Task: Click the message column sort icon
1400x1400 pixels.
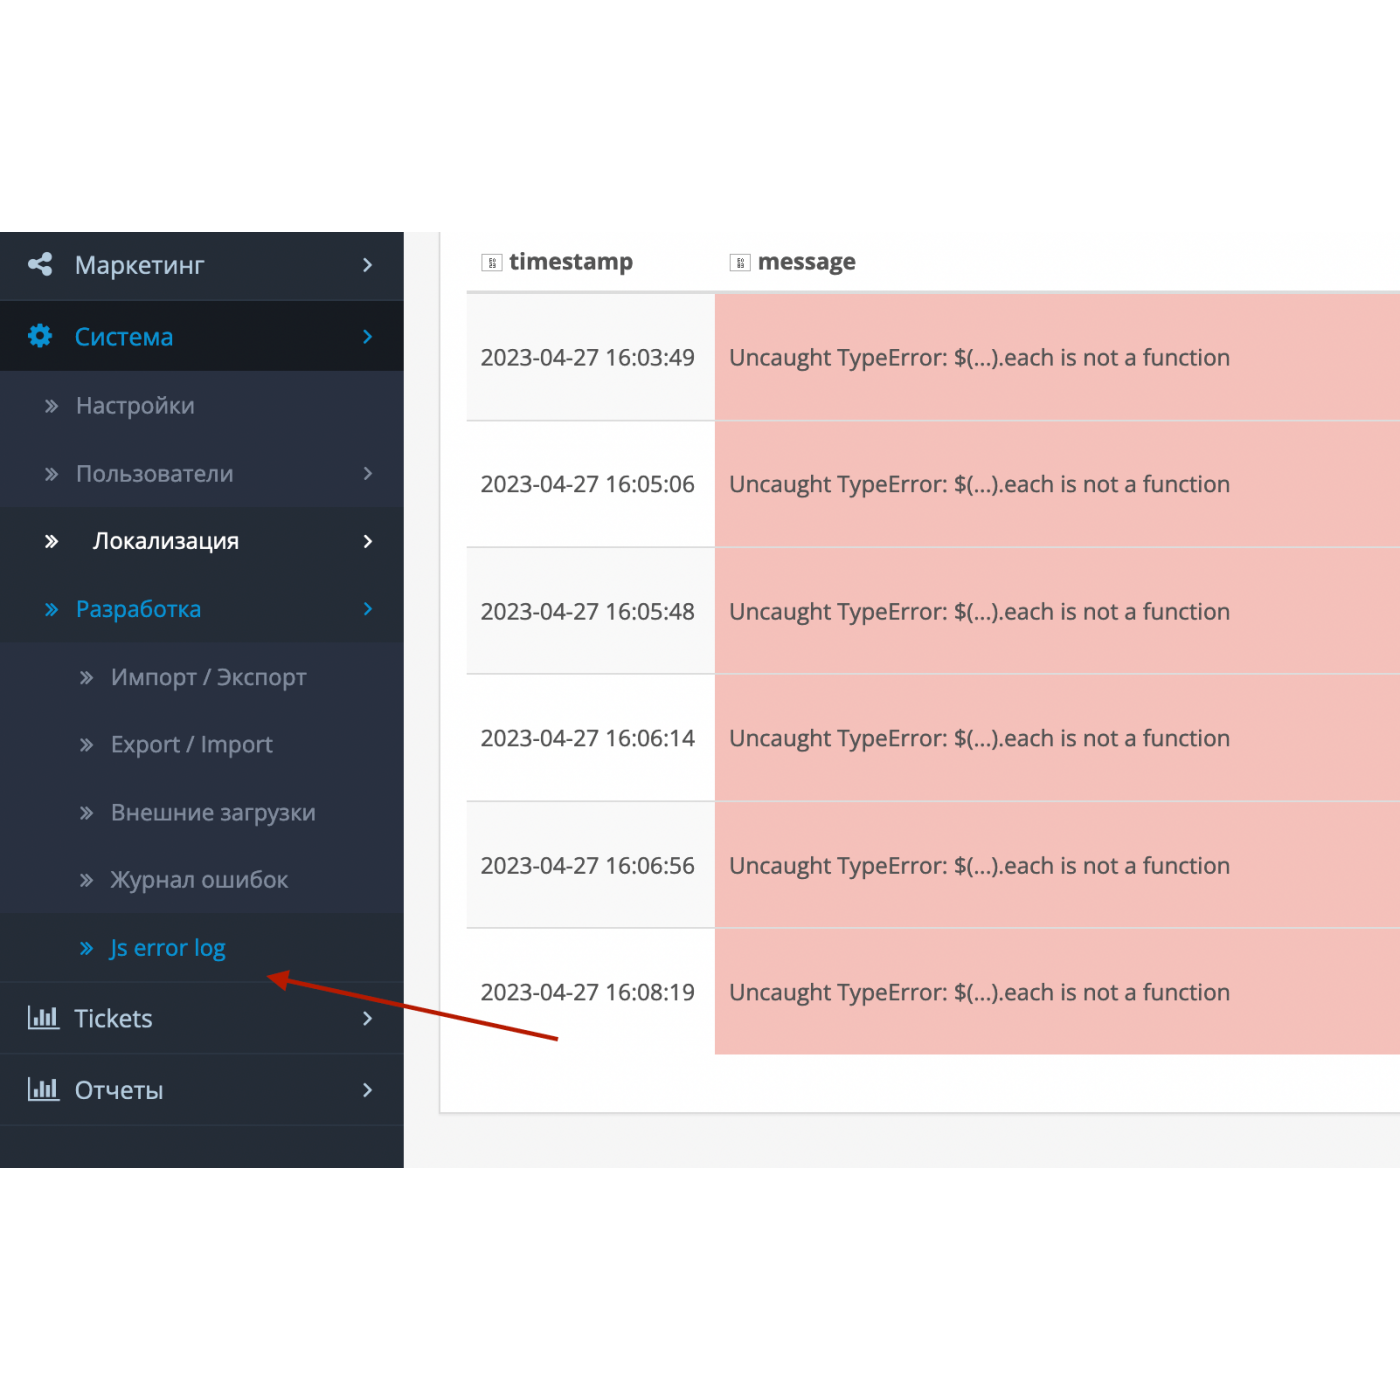Action: click(740, 263)
